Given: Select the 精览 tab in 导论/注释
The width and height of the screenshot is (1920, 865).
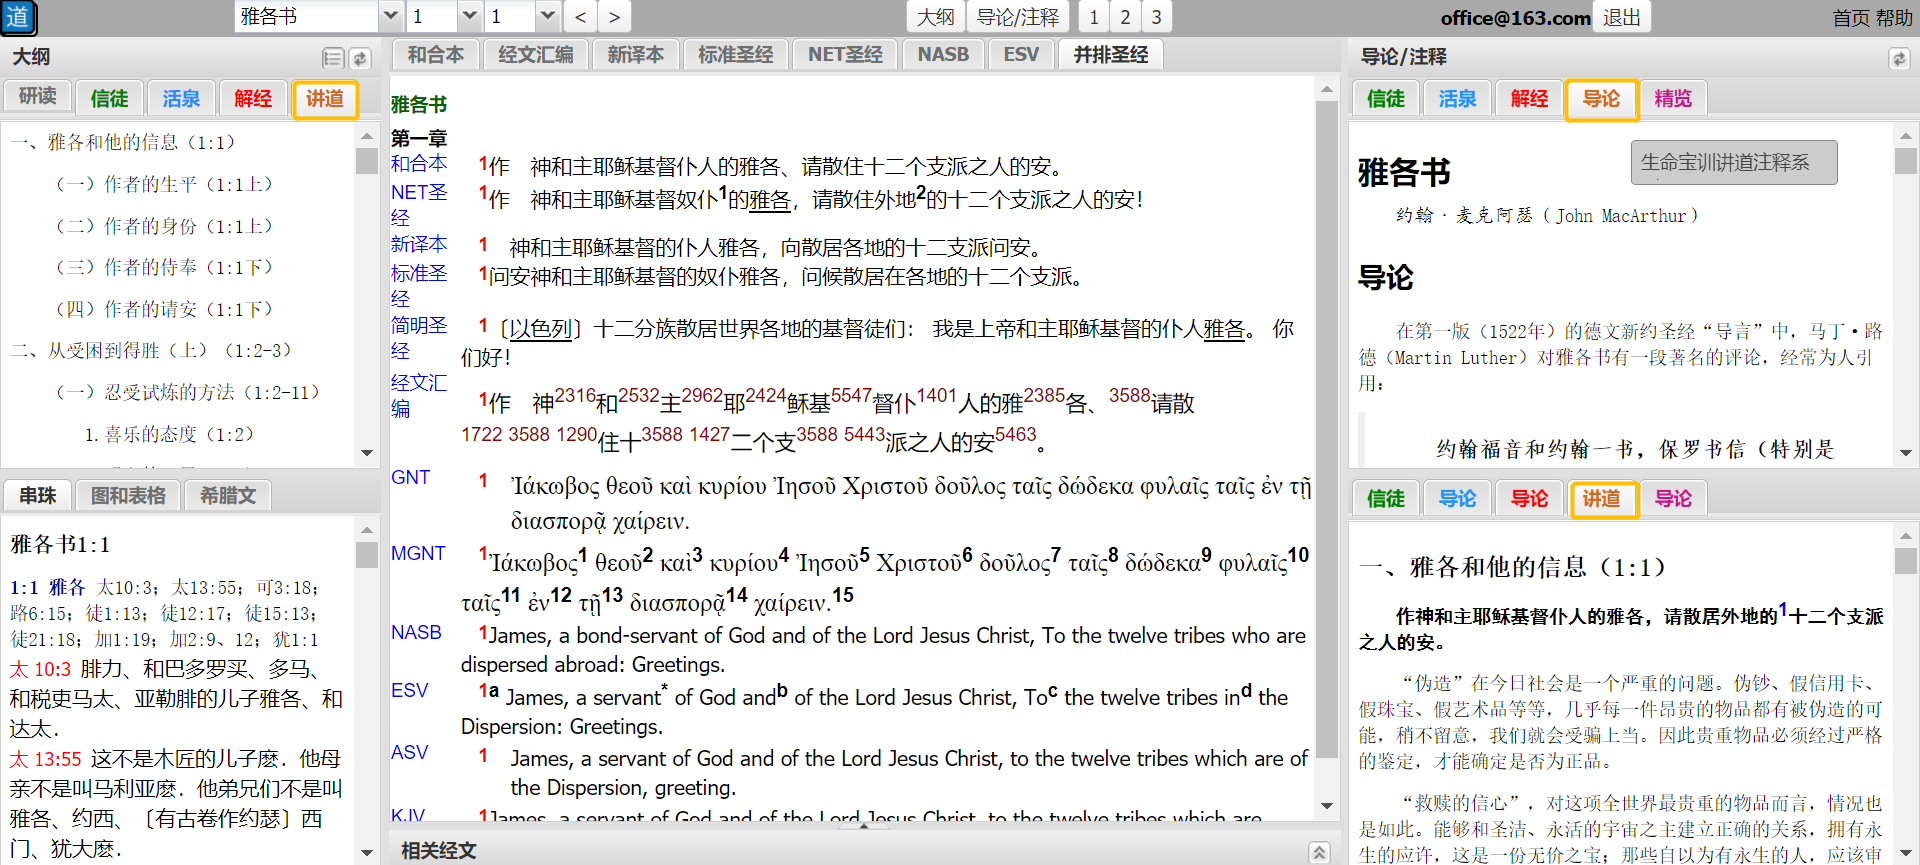Looking at the screenshot, I should [1672, 99].
